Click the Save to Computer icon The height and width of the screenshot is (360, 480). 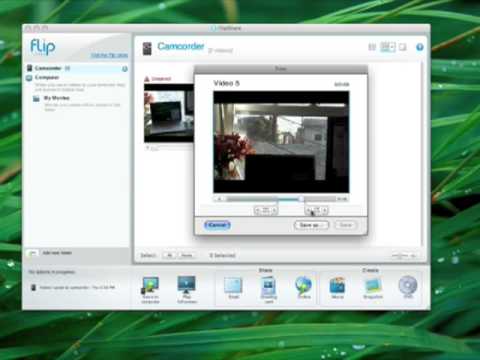click(150, 285)
